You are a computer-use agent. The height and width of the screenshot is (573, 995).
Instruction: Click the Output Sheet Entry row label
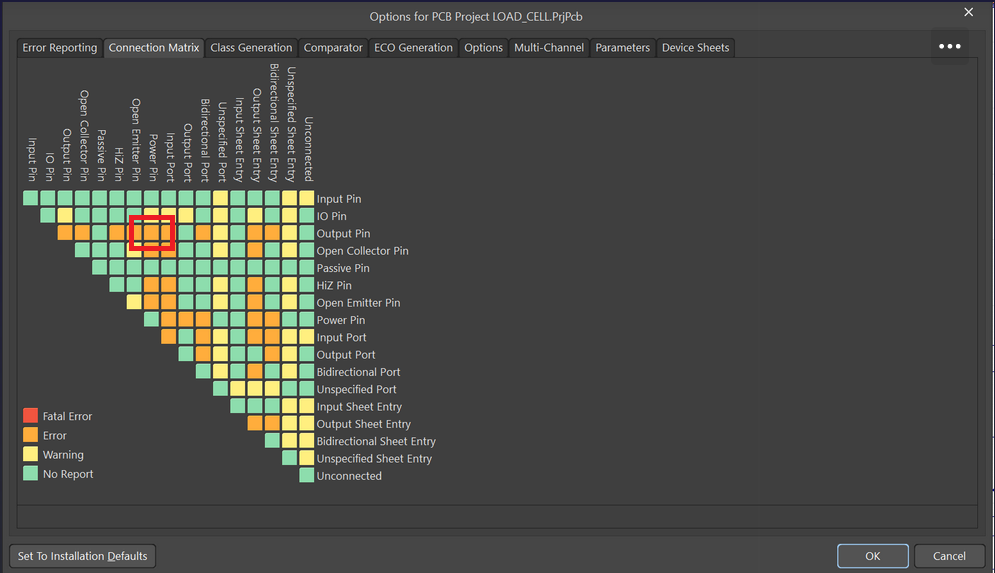click(364, 424)
